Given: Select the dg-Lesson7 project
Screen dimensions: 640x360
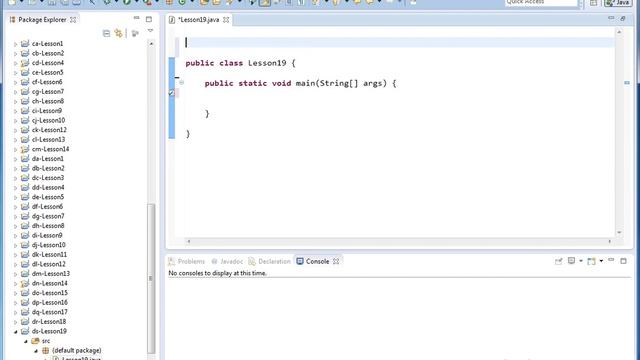Looking at the screenshot, I should (x=48, y=216).
